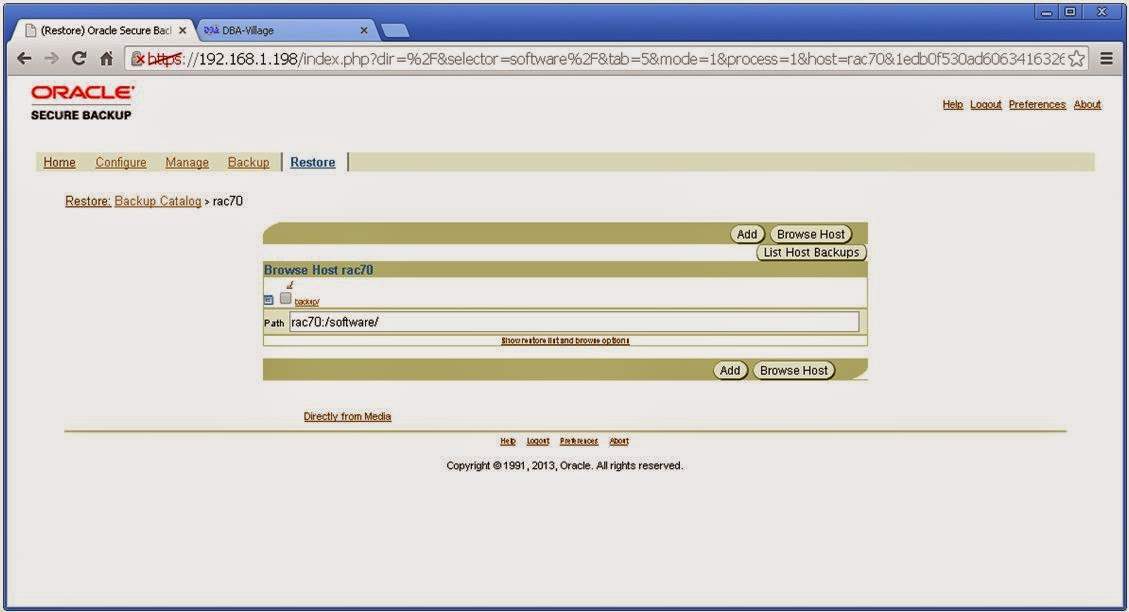Go to Backup Catalog breadcrumb
Screen dimensions: 1129x612
(x=158, y=201)
